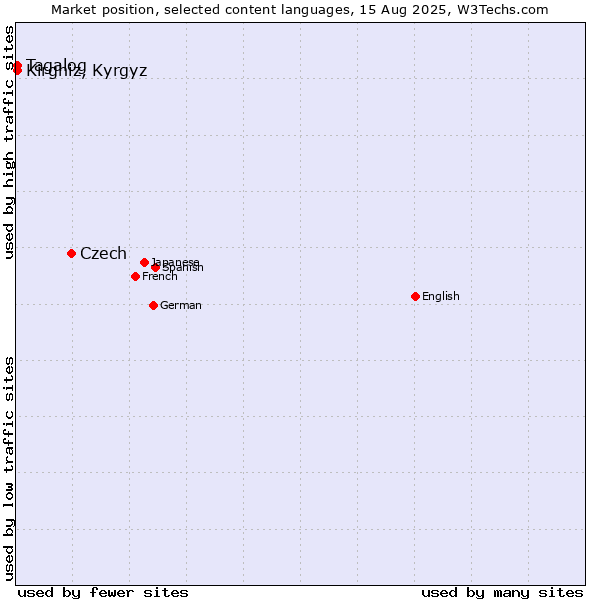The width and height of the screenshot is (600, 600).
Task: Click the 'used by low traffic sites' axis label
Action: pos(9,469)
